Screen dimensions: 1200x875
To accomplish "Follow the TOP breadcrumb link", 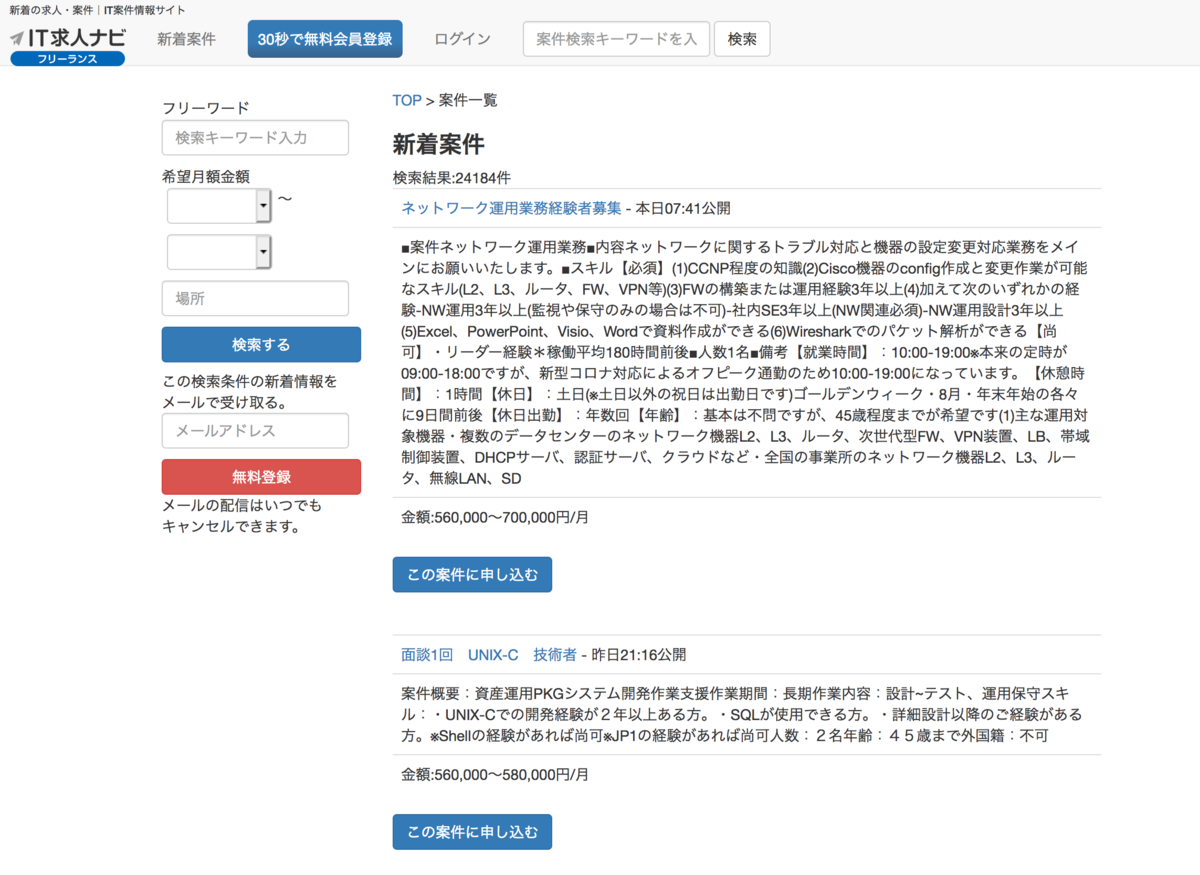I will (407, 100).
